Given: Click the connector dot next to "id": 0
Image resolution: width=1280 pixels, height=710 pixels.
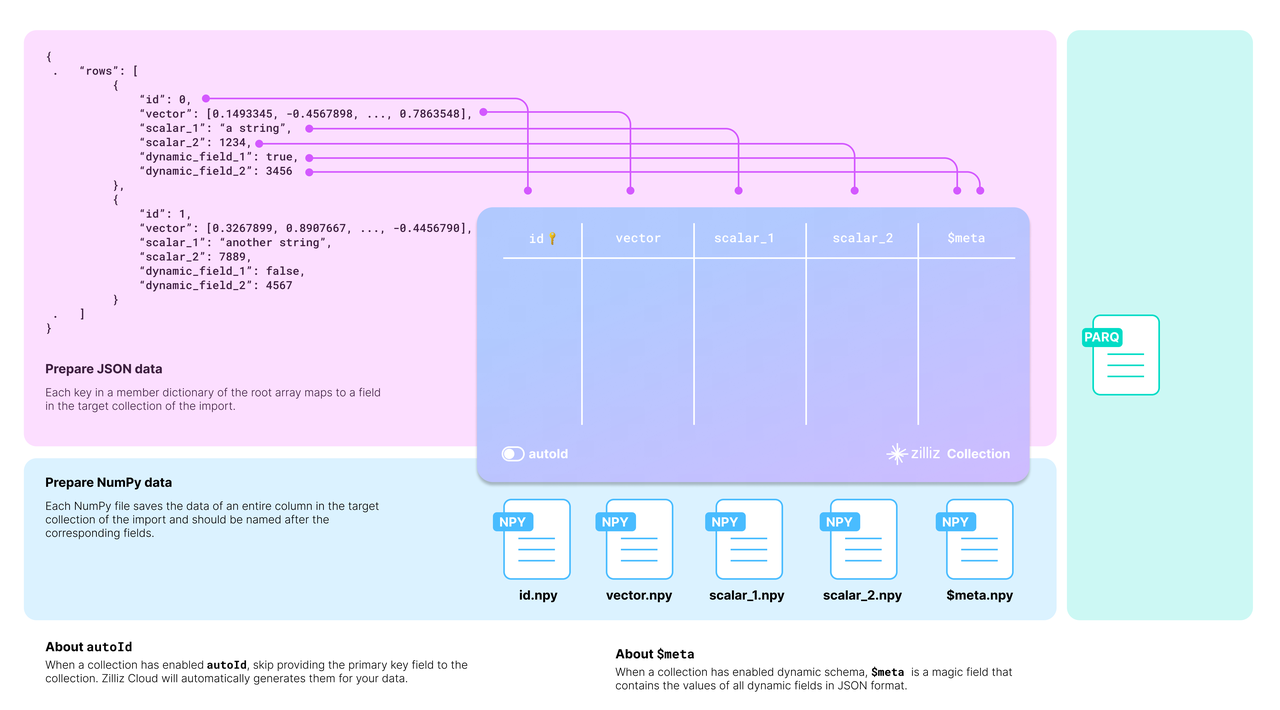Looking at the screenshot, I should [x=205, y=98].
